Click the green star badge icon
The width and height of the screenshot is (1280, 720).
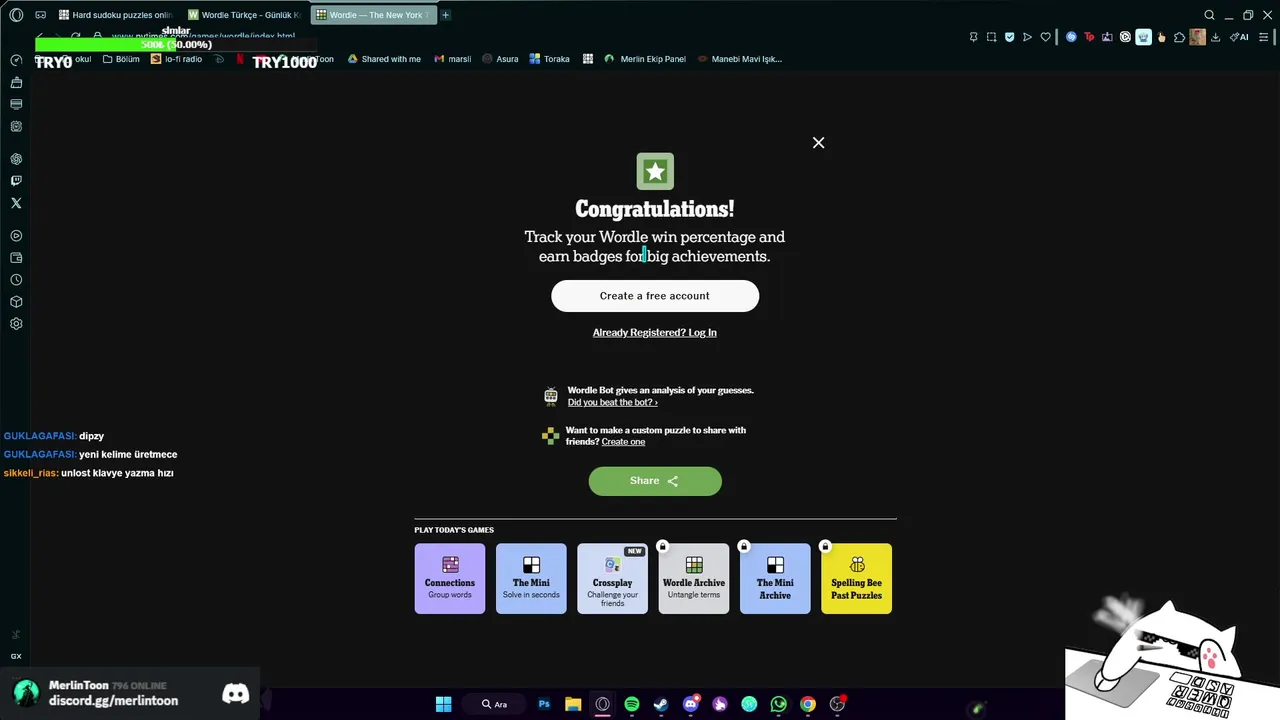655,171
